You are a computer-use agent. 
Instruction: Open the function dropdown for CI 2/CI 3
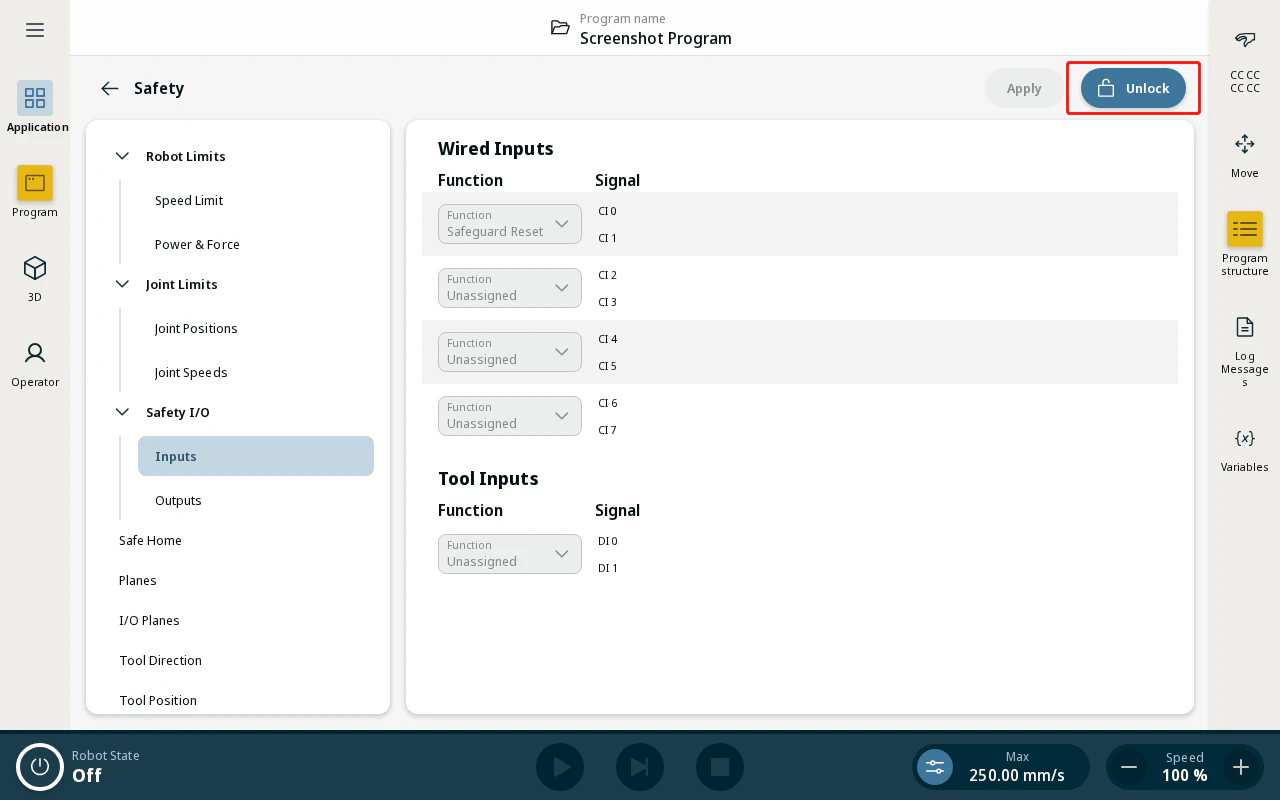click(510, 288)
